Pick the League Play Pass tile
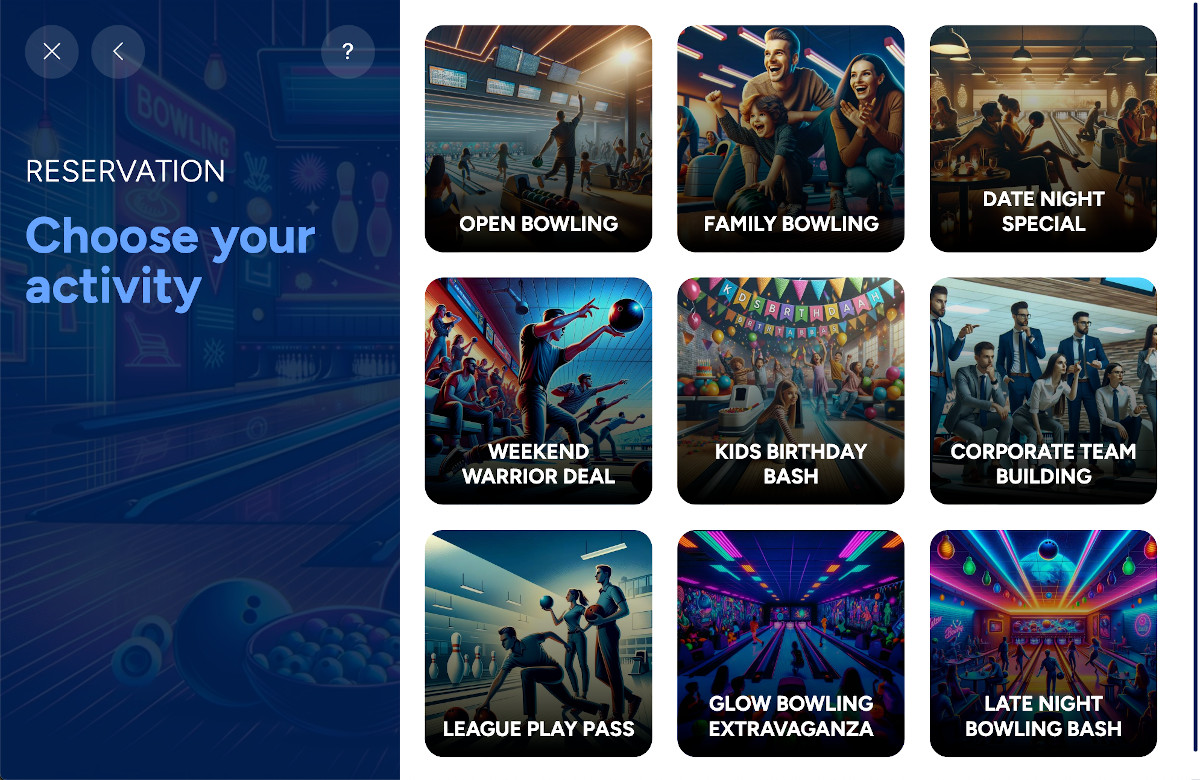The height and width of the screenshot is (780, 1200). click(x=538, y=643)
